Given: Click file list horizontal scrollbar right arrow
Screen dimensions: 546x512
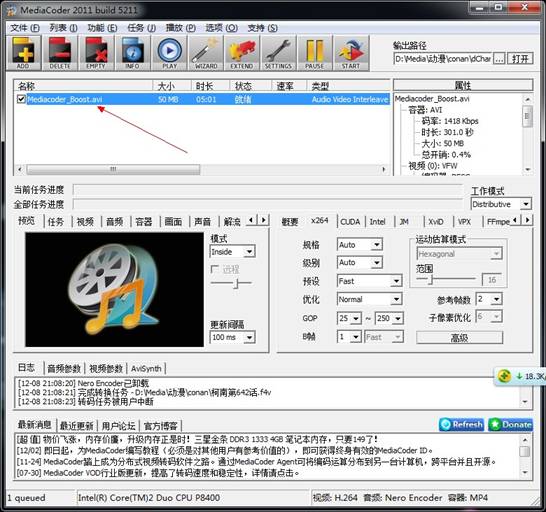Looking at the screenshot, I should 384,170.
